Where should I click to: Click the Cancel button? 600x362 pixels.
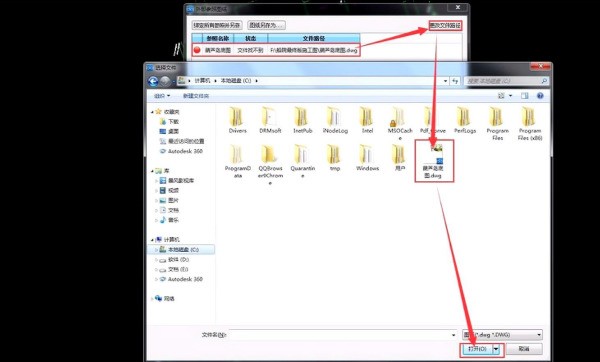point(523,349)
